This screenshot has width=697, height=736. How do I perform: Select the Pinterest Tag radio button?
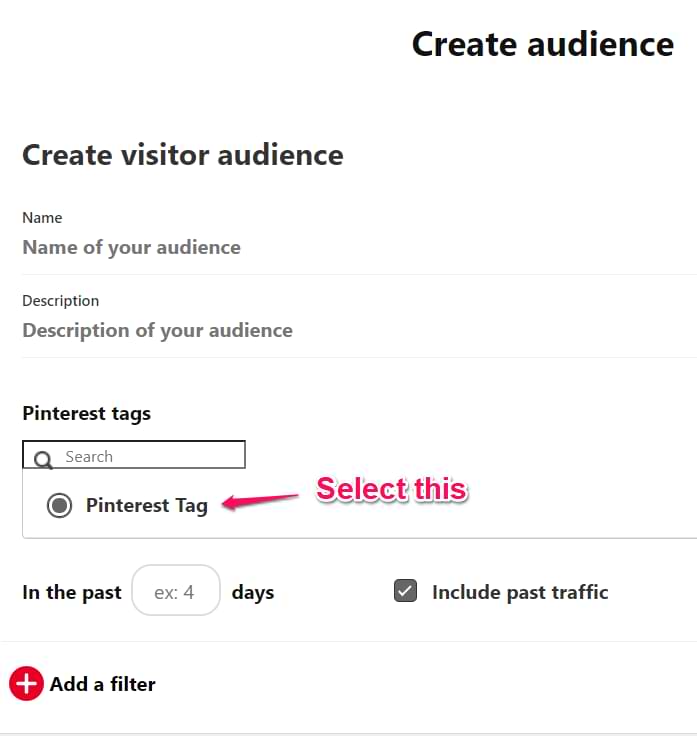pos(60,506)
